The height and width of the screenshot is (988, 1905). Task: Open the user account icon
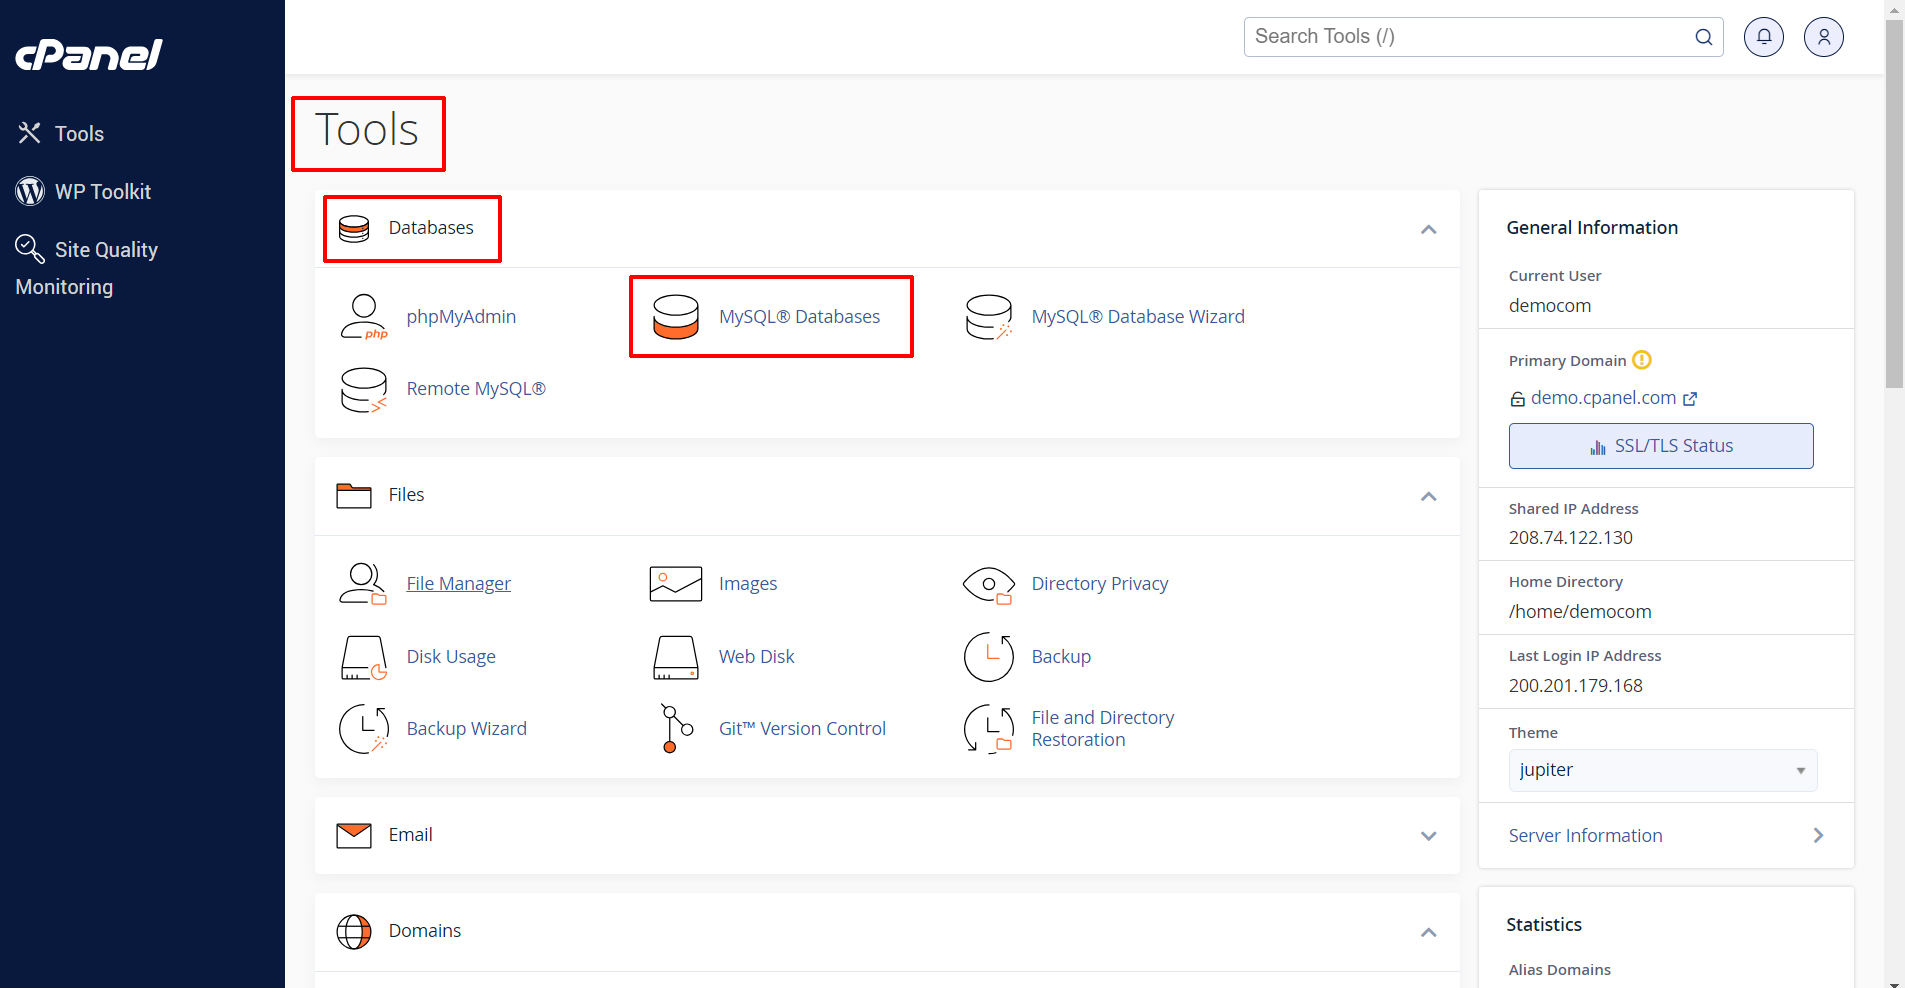pyautogui.click(x=1823, y=37)
